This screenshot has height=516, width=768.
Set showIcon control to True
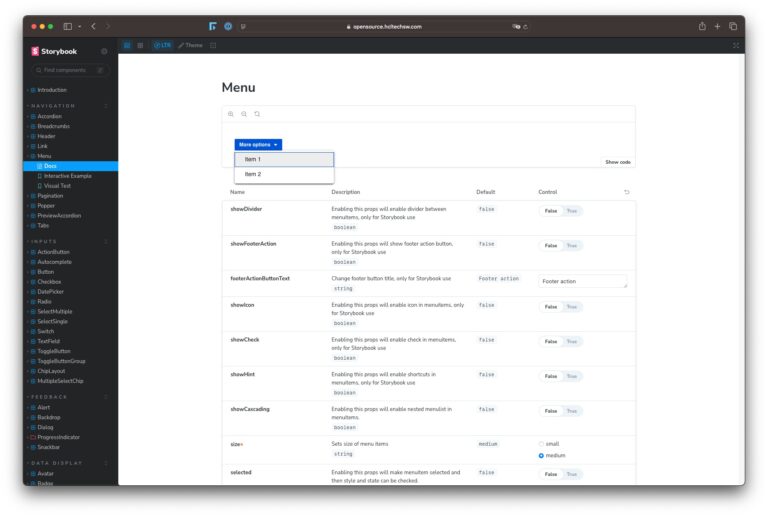[x=572, y=307]
